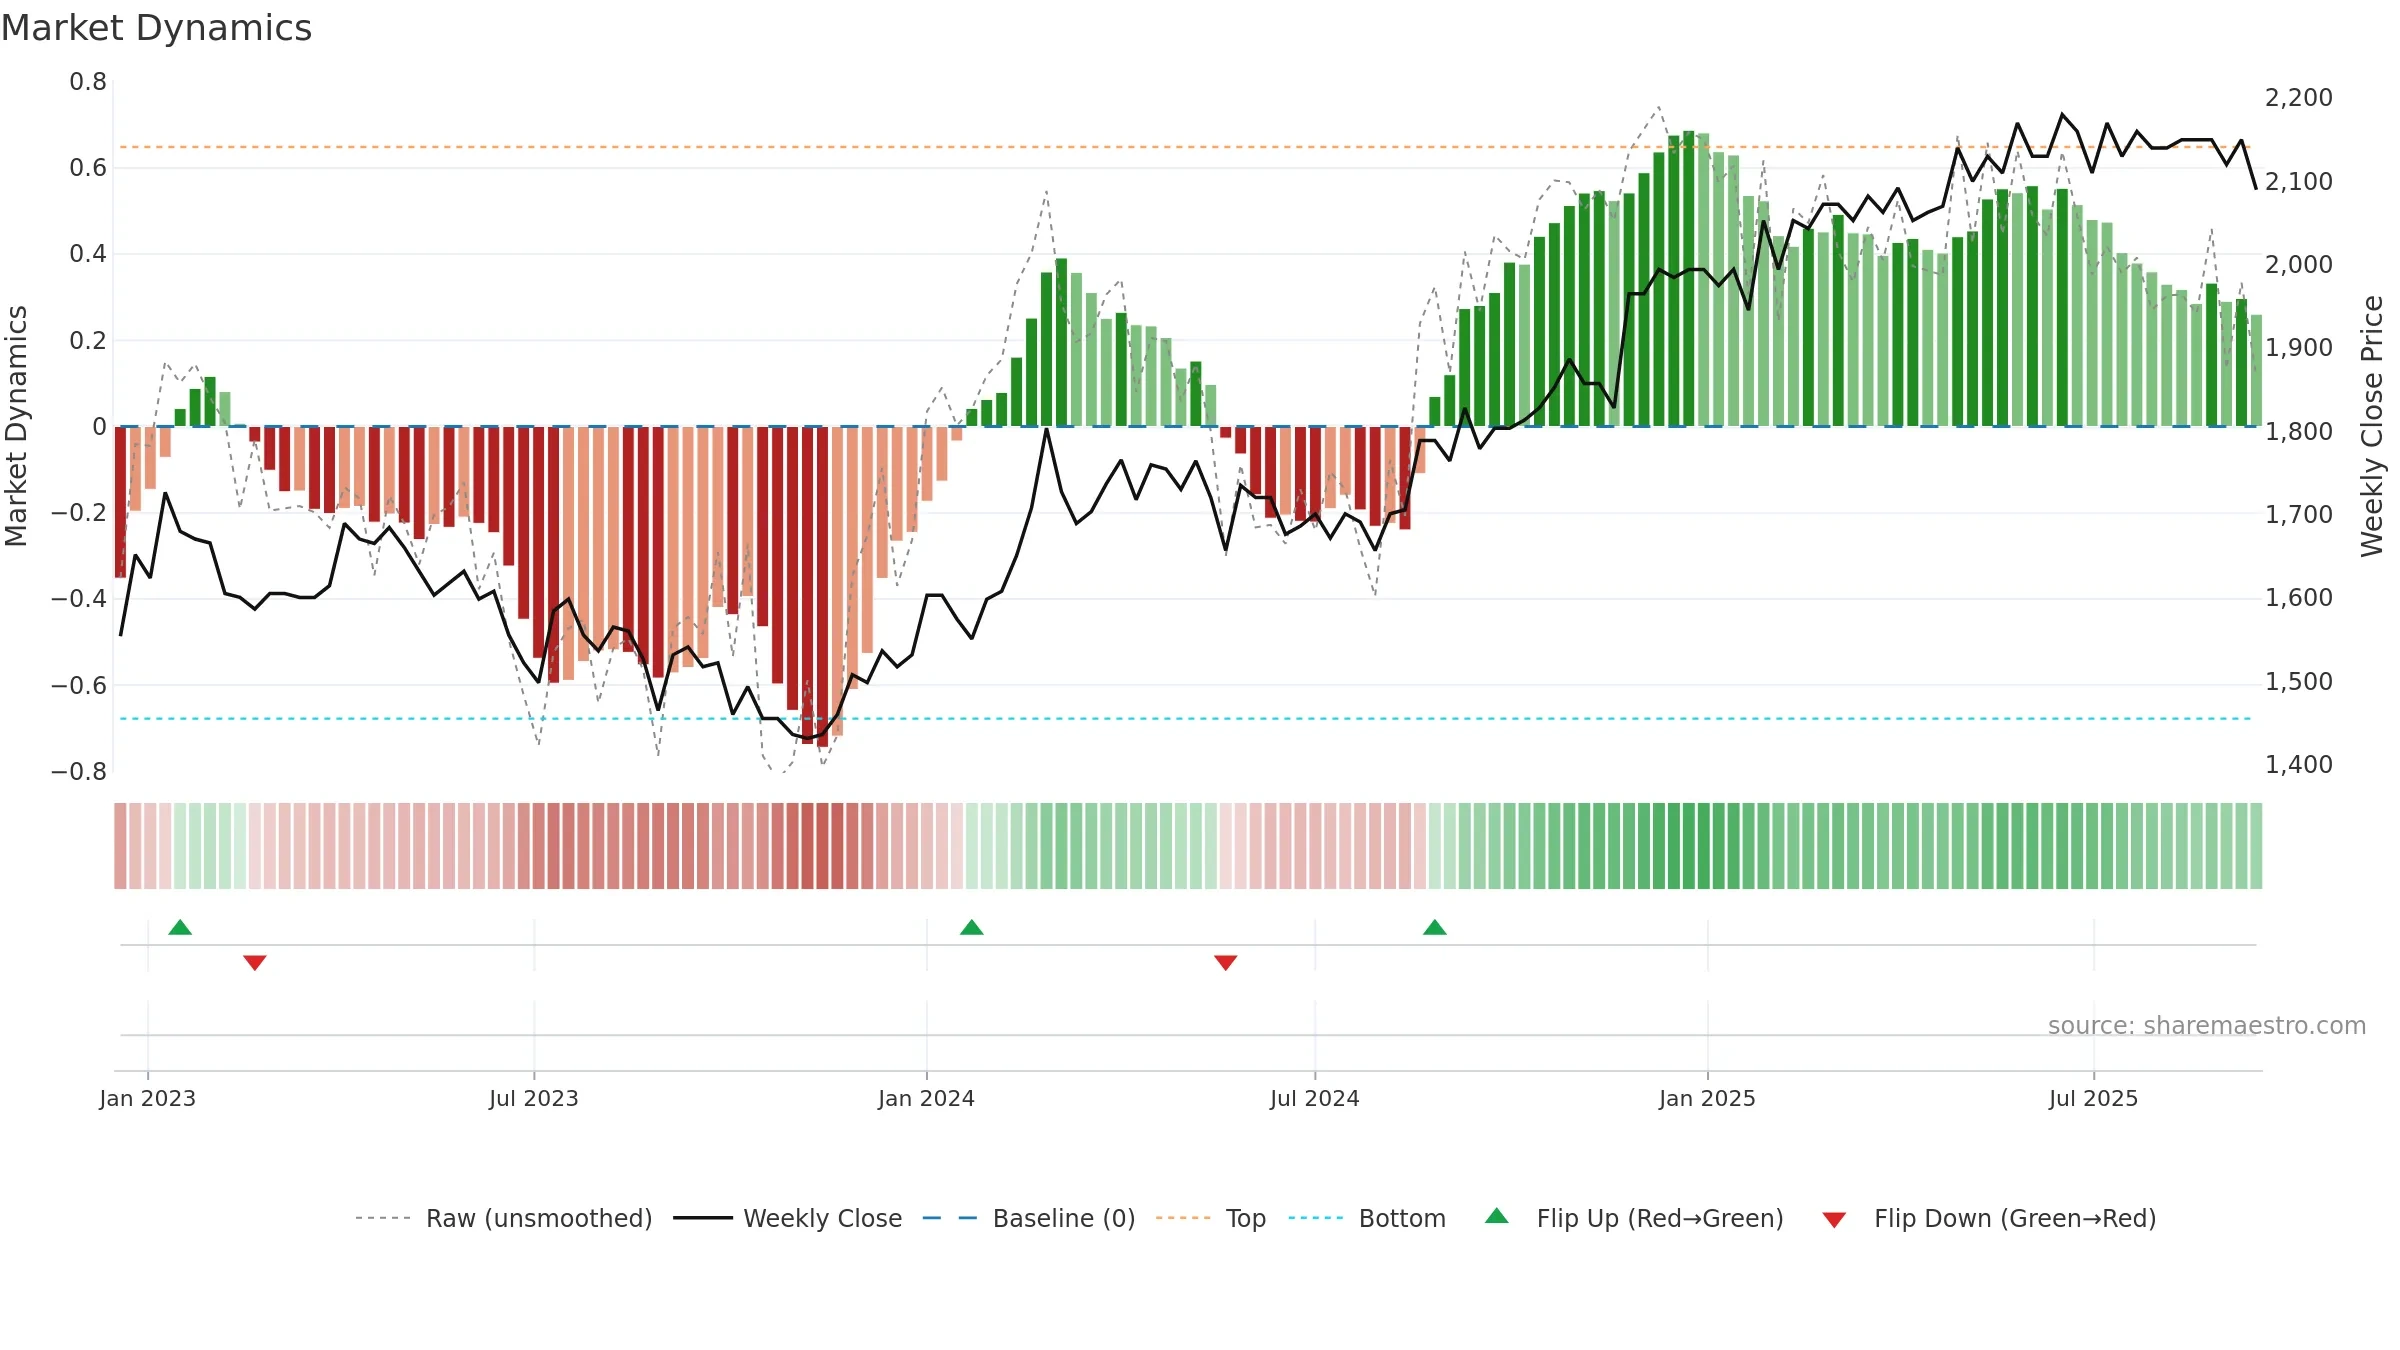2400x1350 pixels.
Task: Click the Jul 2024 x-axis label
Action: pos(1315,1098)
